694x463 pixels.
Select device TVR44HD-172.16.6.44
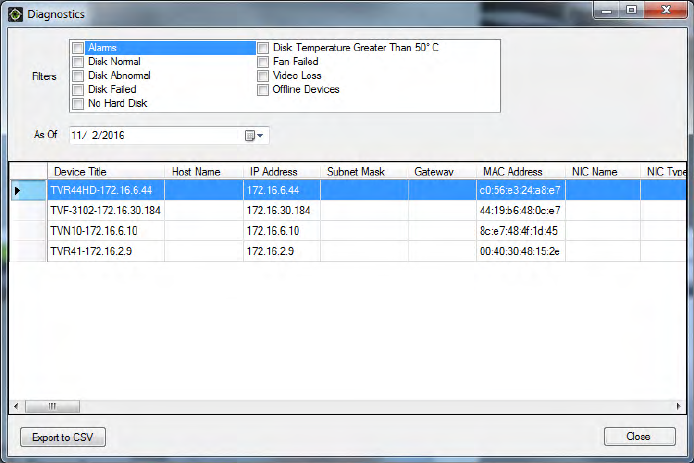pos(106,190)
